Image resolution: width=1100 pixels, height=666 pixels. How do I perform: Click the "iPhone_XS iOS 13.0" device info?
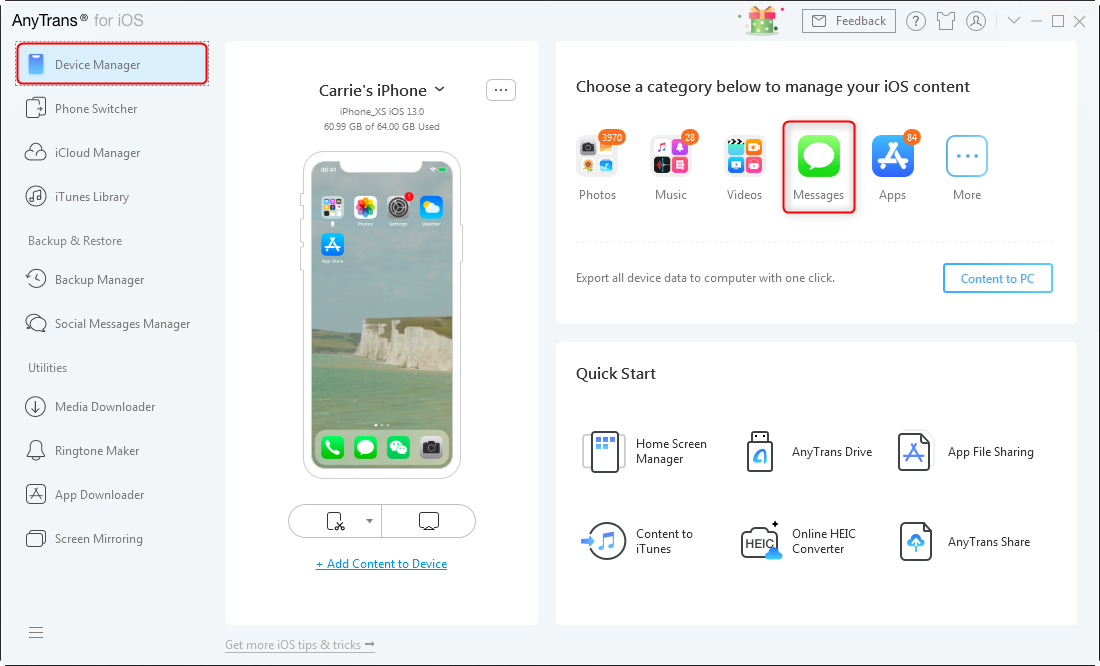(382, 112)
